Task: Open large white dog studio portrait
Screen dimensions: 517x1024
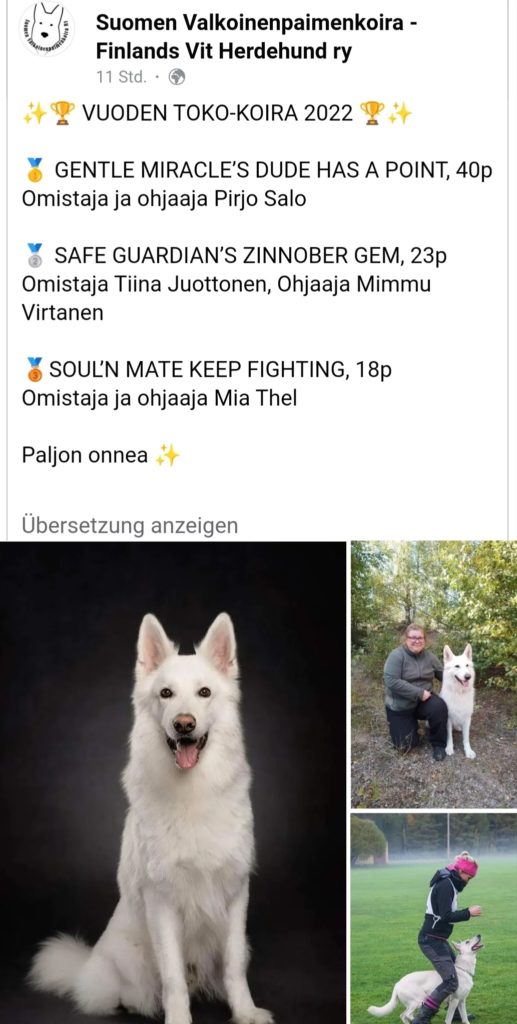Action: coord(173,782)
